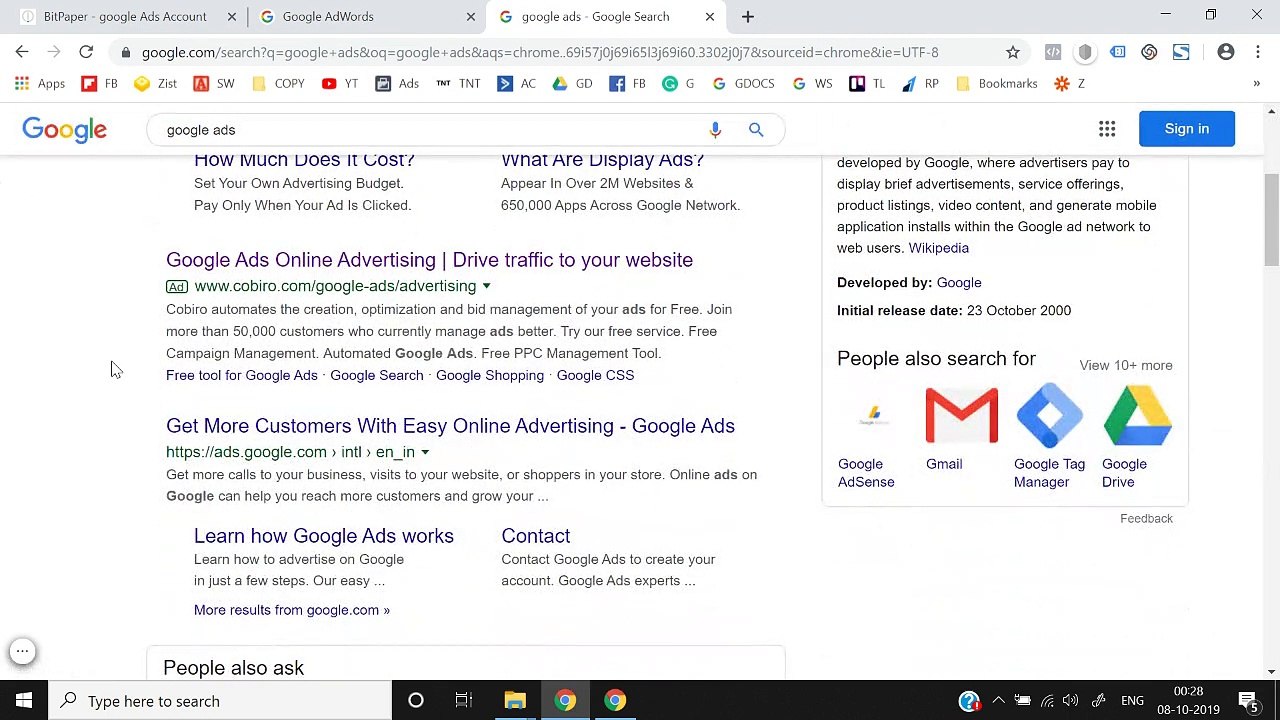The height and width of the screenshot is (720, 1280).
Task: Expand the Bookmarks folder
Action: (x=997, y=84)
